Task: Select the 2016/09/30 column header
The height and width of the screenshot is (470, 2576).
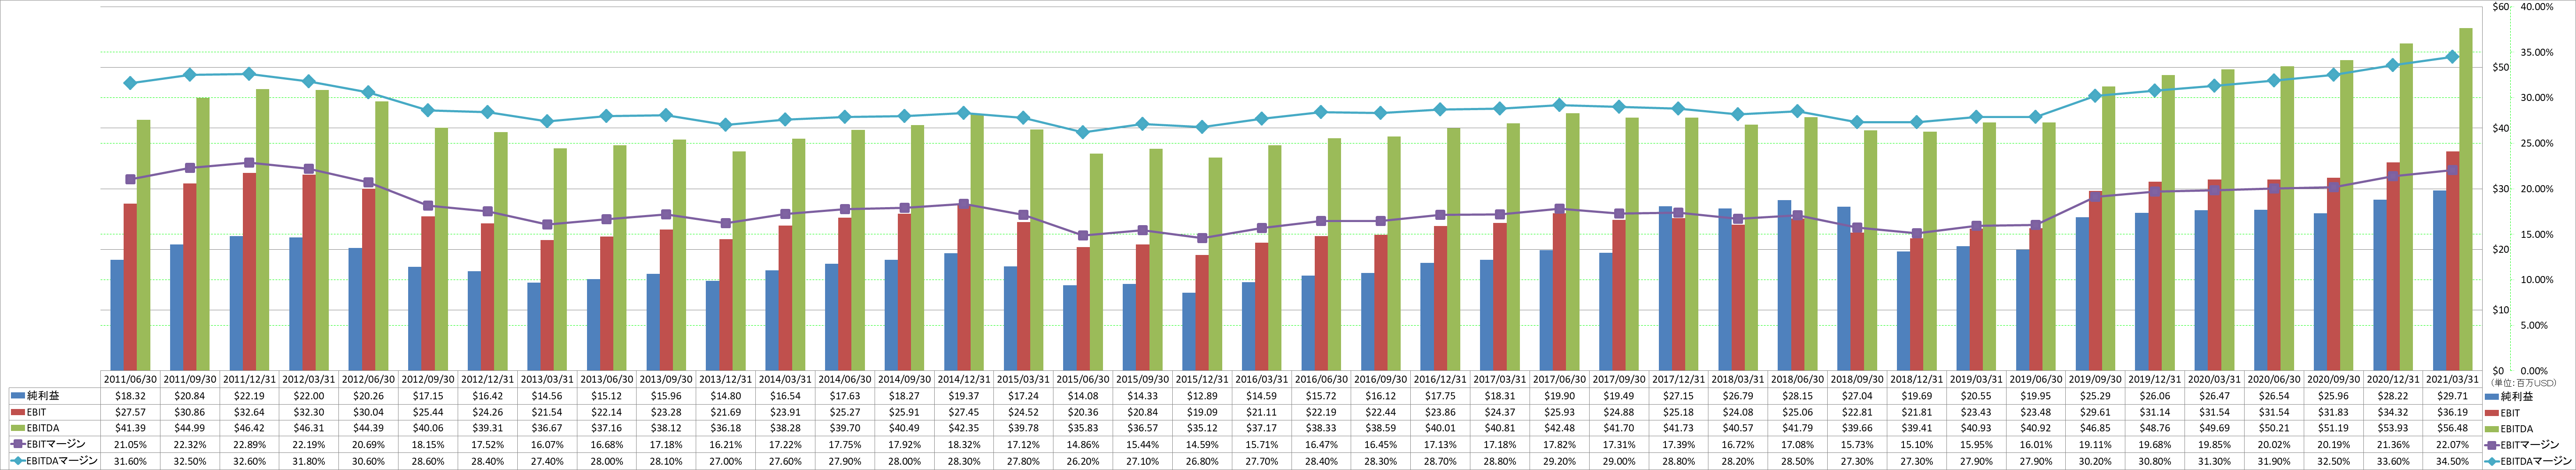Action: pyautogui.click(x=1381, y=380)
